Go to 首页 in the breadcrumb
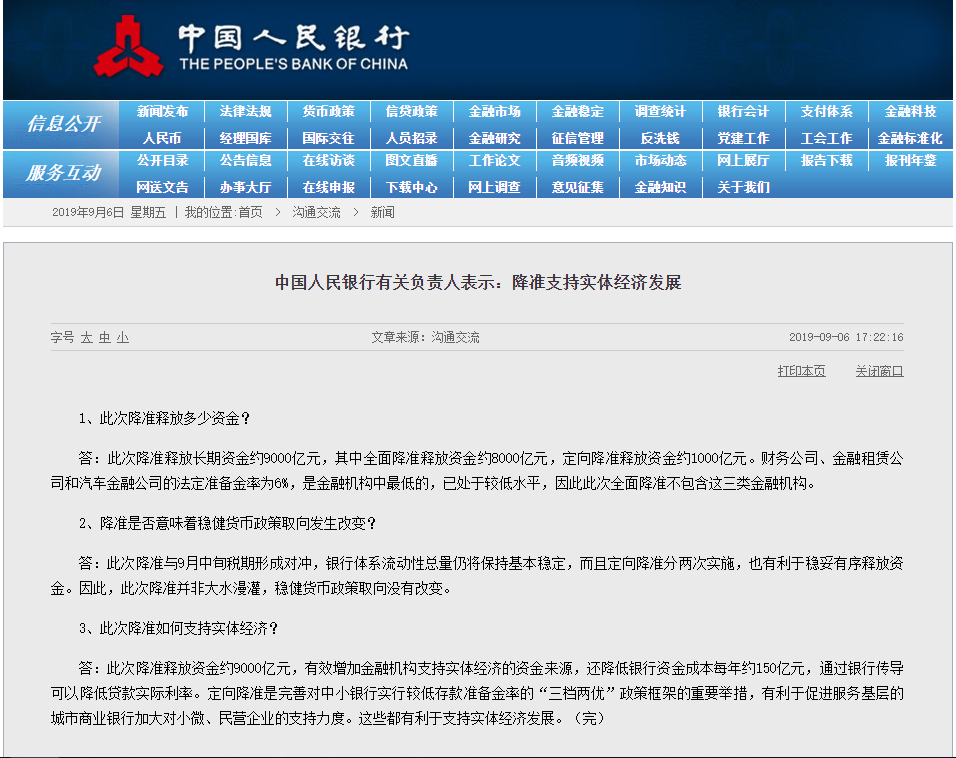Screen dimensions: 956x758 click(x=250, y=212)
